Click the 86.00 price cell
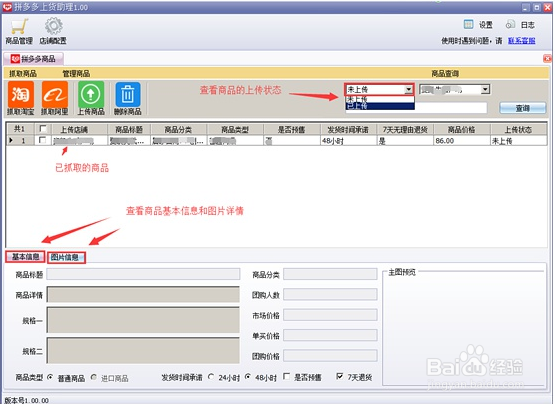 point(462,140)
